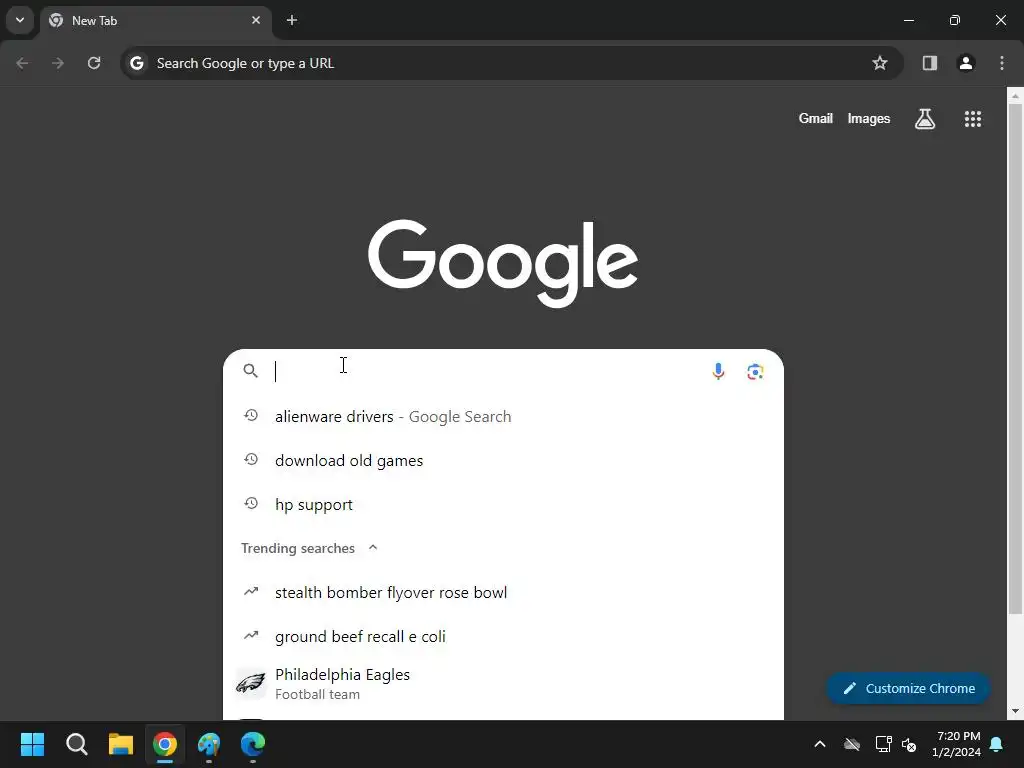Open Microsoft Edge from taskbar
This screenshot has width=1024, height=768.
pos(253,744)
